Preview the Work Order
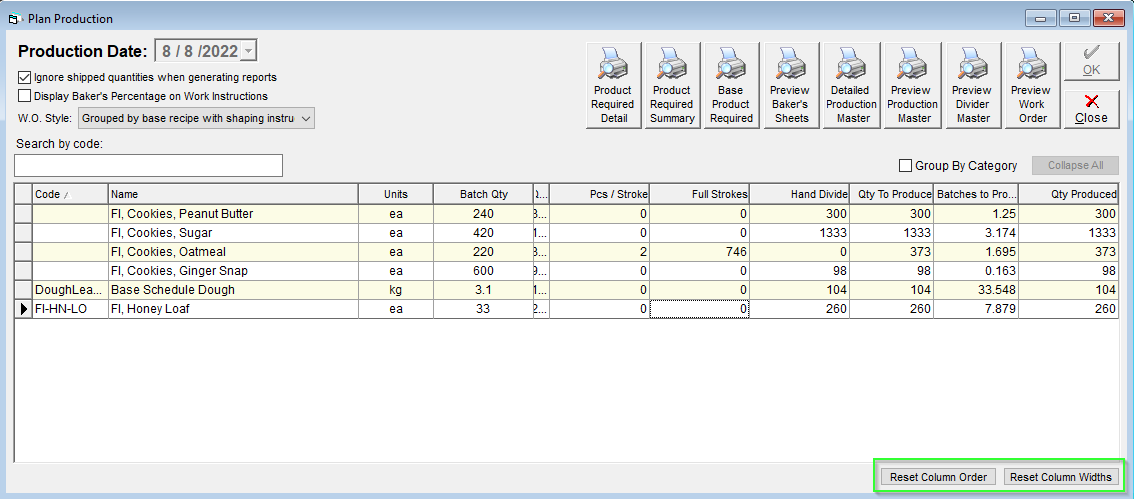 pos(1032,85)
